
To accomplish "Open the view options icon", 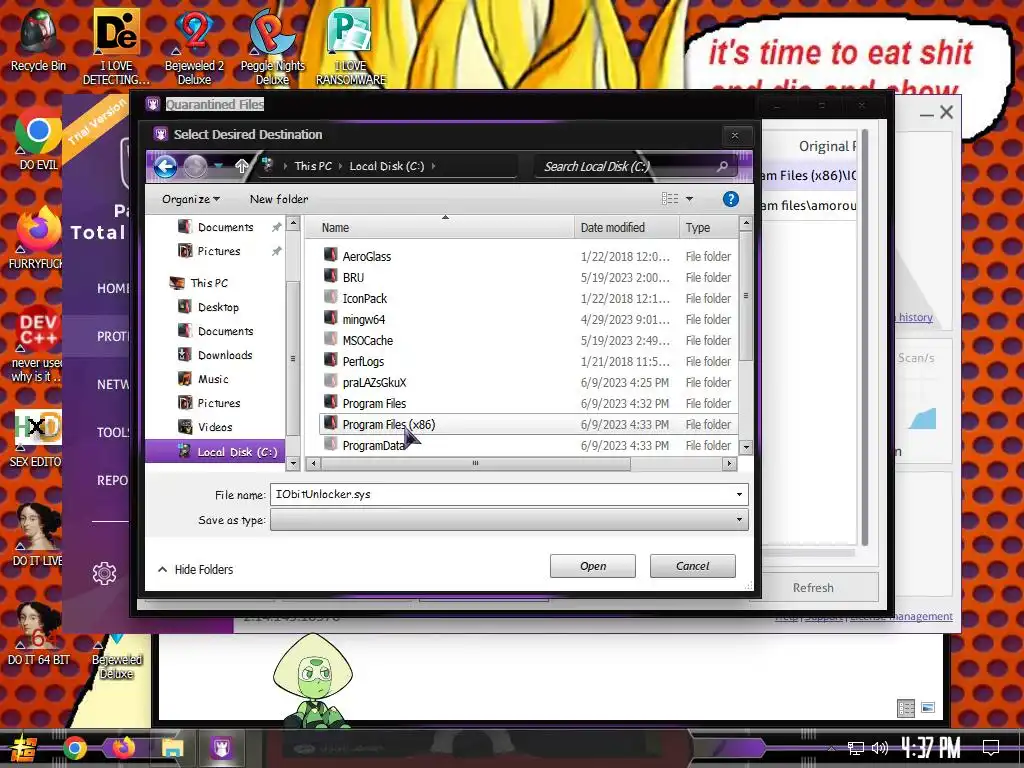I will (669, 199).
